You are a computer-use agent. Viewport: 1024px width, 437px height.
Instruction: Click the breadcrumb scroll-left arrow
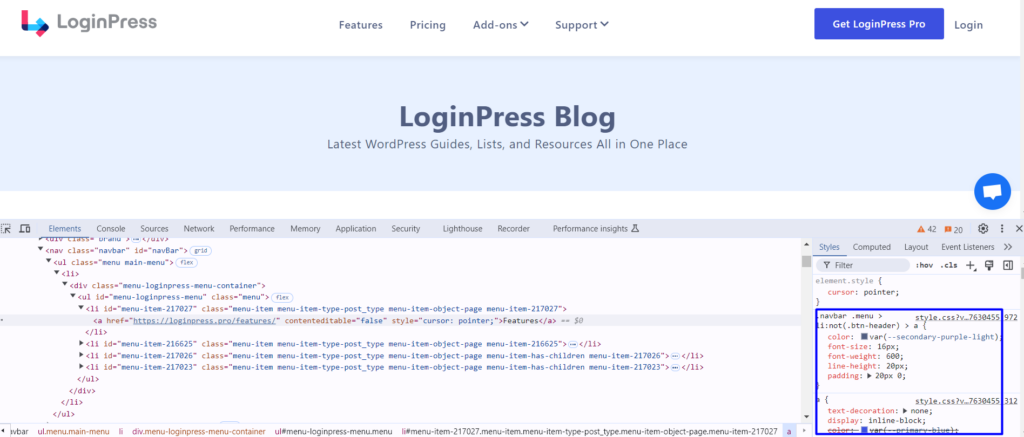point(4,432)
